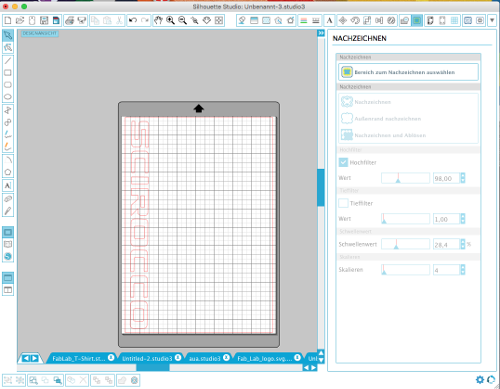Click Außenrand nachzeichnen
Viewport: 500px width, 389px height.
tap(381, 118)
